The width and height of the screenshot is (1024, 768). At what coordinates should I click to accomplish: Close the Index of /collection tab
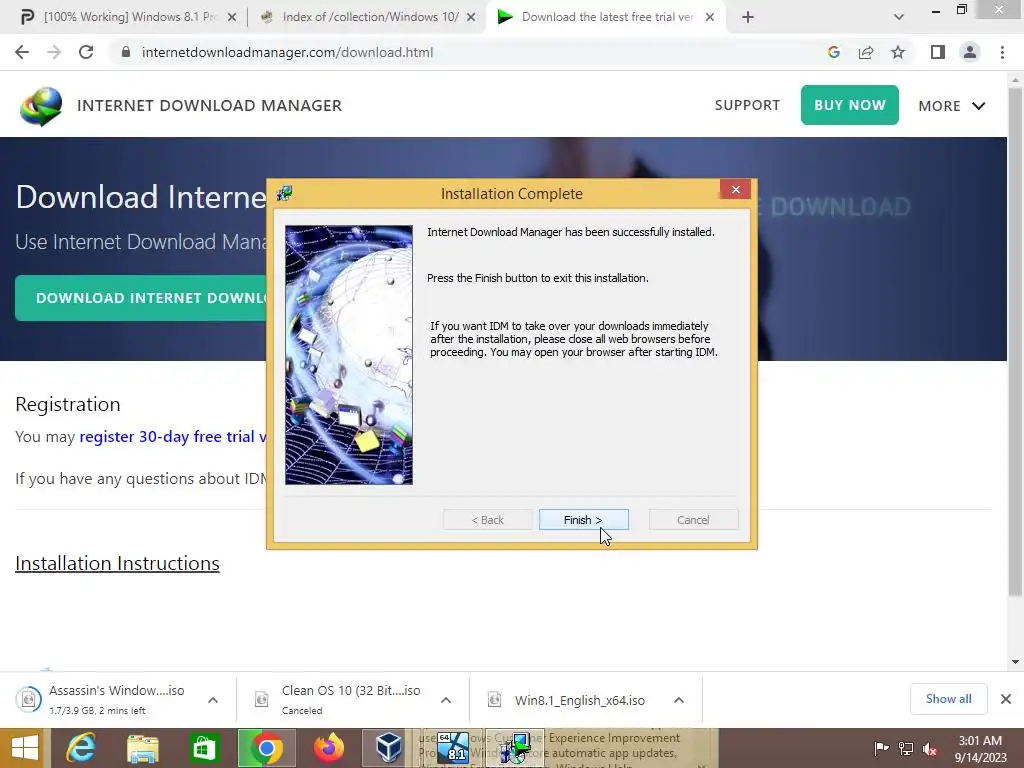click(471, 17)
